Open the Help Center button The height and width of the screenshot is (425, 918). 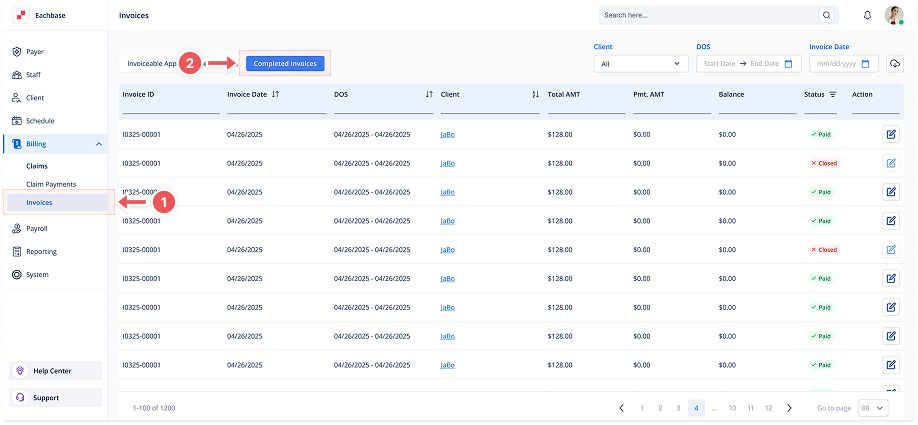tap(55, 371)
